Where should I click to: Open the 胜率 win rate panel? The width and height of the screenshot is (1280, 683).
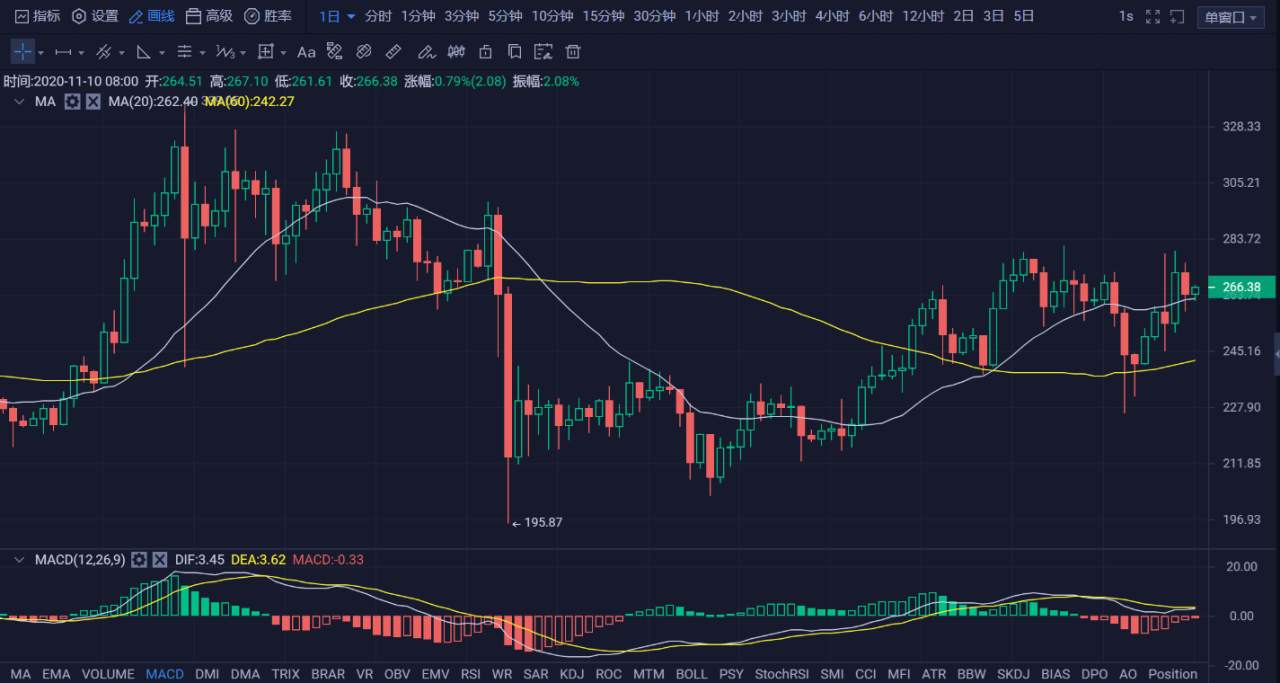(268, 16)
